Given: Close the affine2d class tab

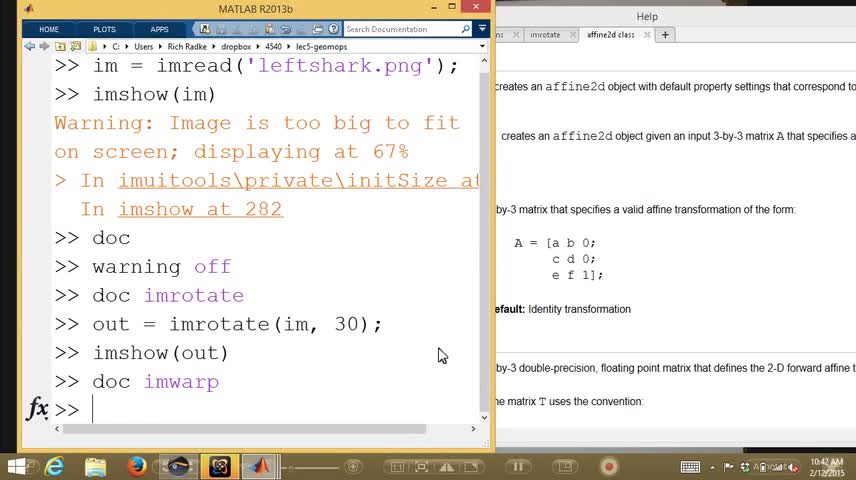Looking at the screenshot, I should tap(647, 34).
